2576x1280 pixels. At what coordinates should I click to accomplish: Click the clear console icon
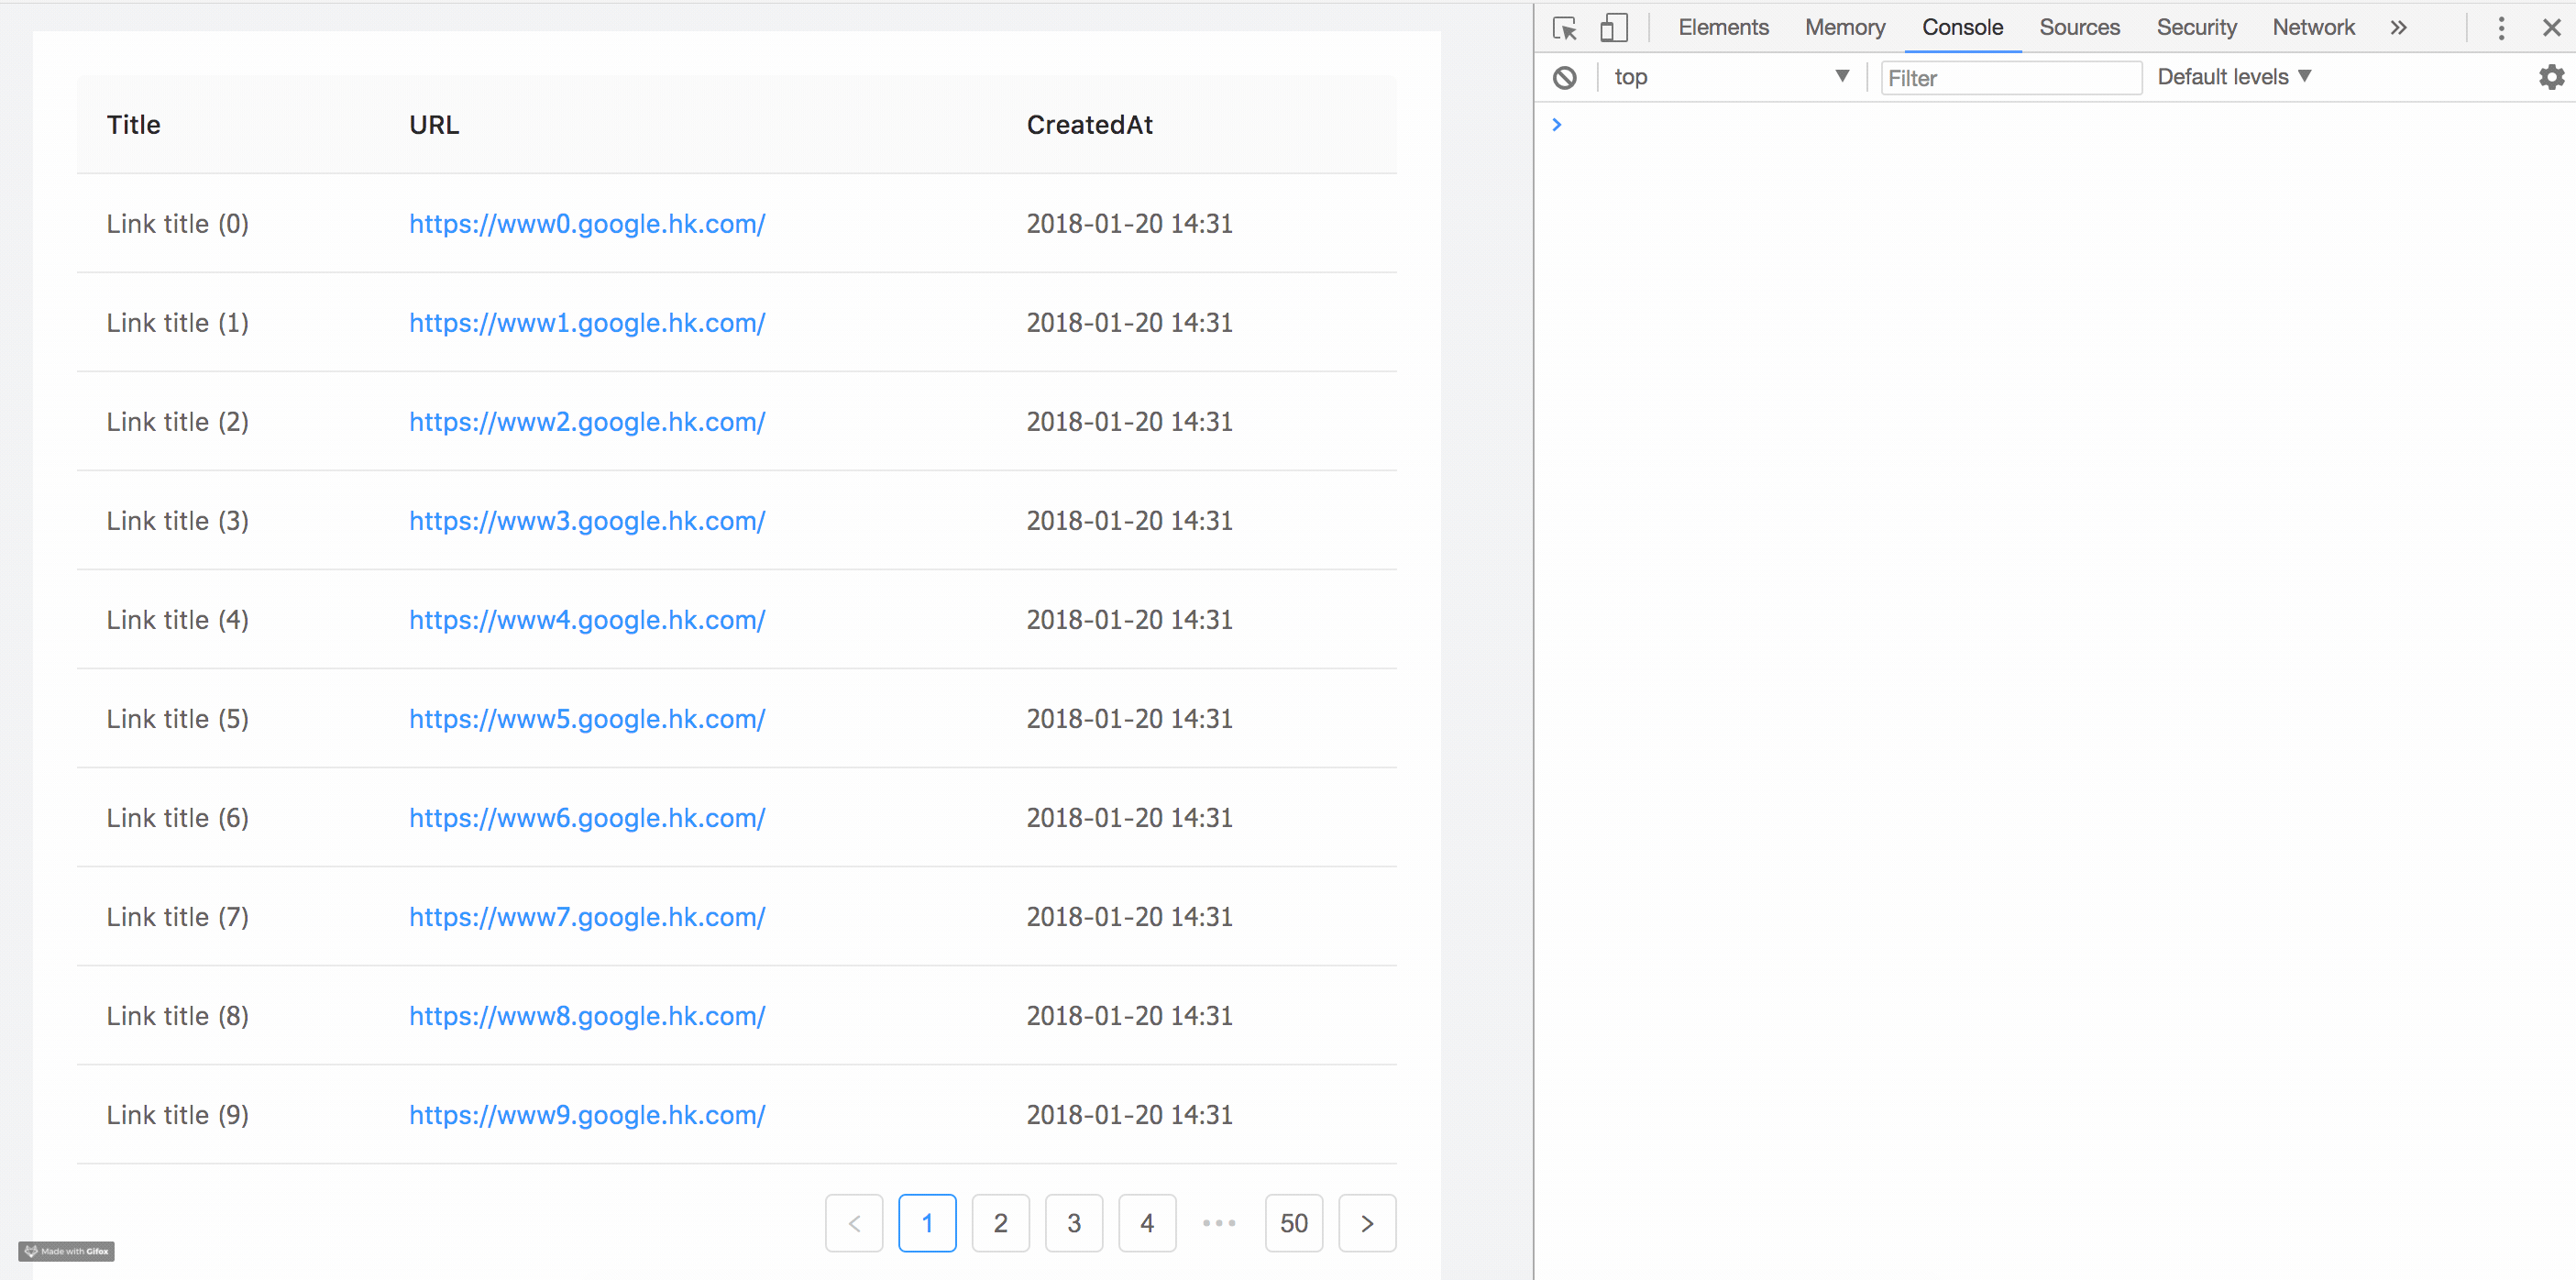(x=1565, y=77)
